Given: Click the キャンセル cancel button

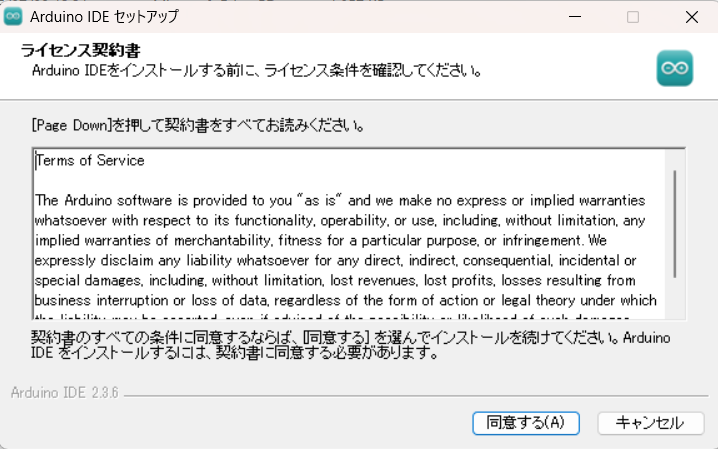Looking at the screenshot, I should click(650, 422).
